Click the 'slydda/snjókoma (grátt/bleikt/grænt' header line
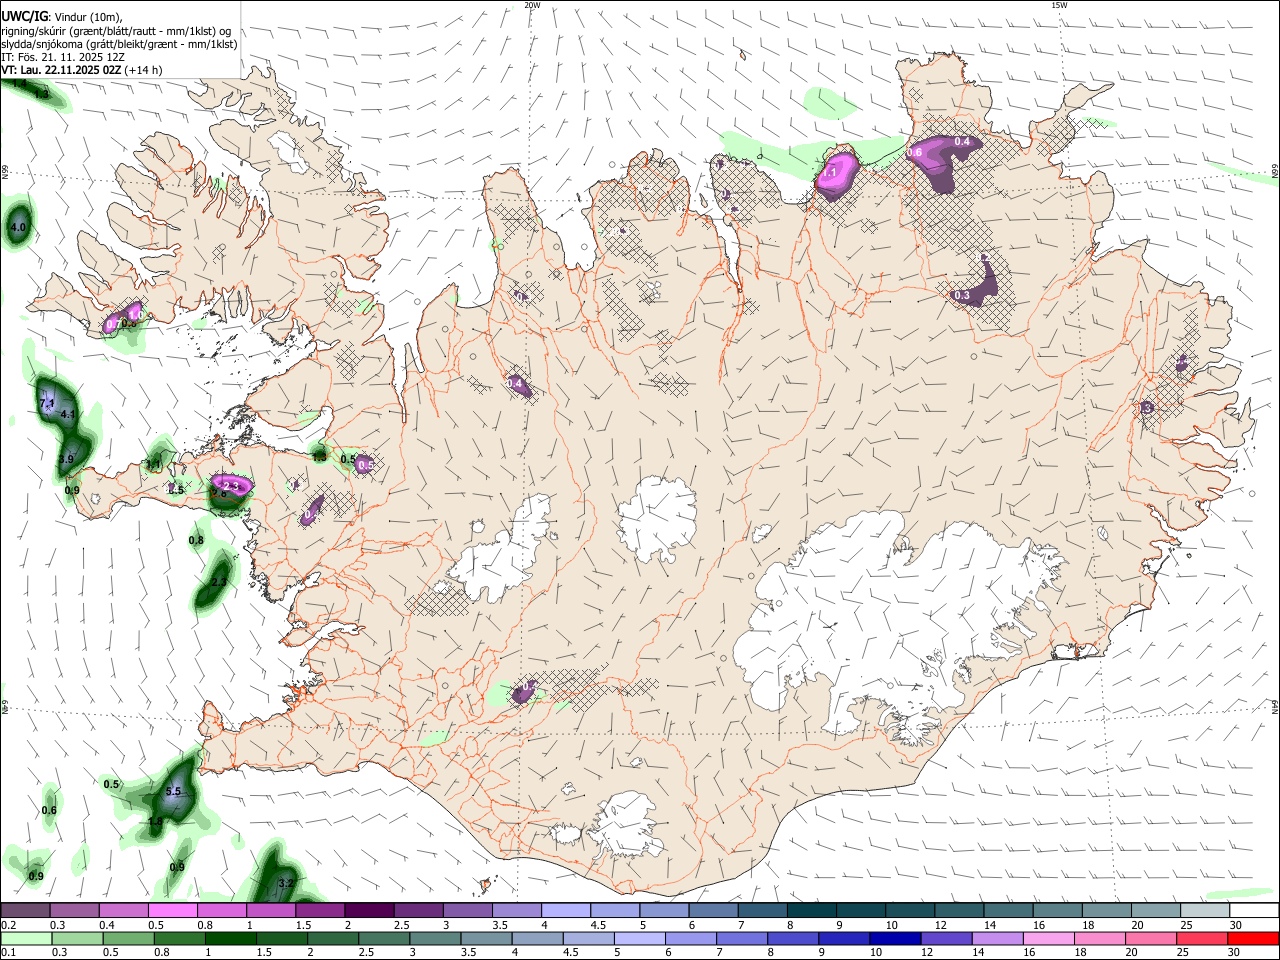The height and width of the screenshot is (960, 1280). coord(119,44)
